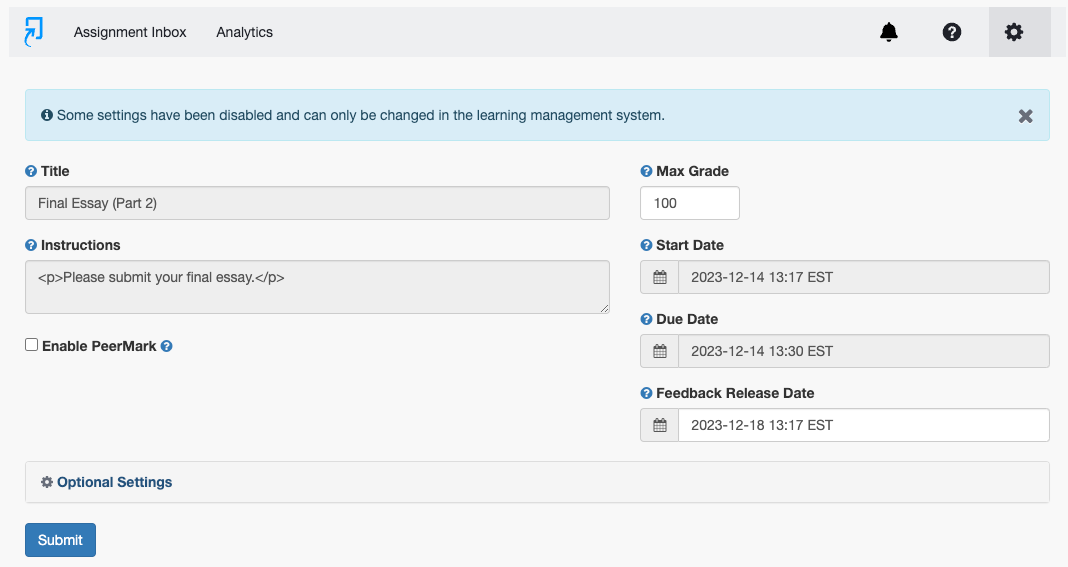Viewport: 1068px width, 567px height.
Task: Click the info icon in the alert banner
Action: (x=46, y=115)
